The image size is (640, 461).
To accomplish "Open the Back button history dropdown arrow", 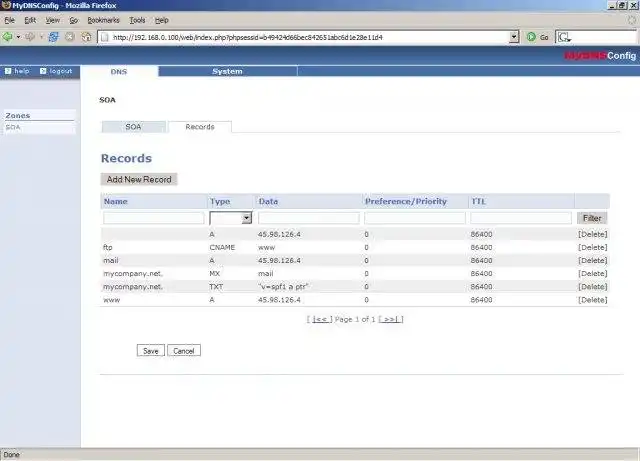I will tap(18, 37).
